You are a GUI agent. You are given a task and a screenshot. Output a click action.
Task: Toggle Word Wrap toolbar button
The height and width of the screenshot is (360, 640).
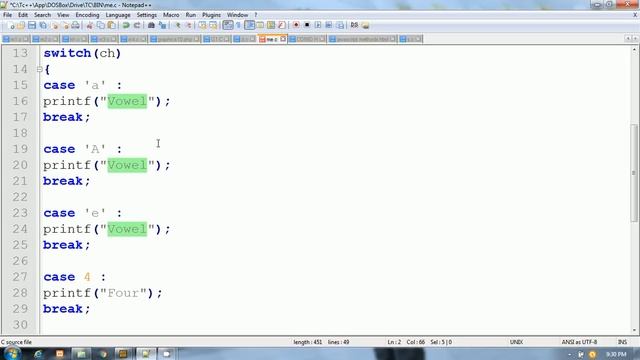(x=228, y=25)
